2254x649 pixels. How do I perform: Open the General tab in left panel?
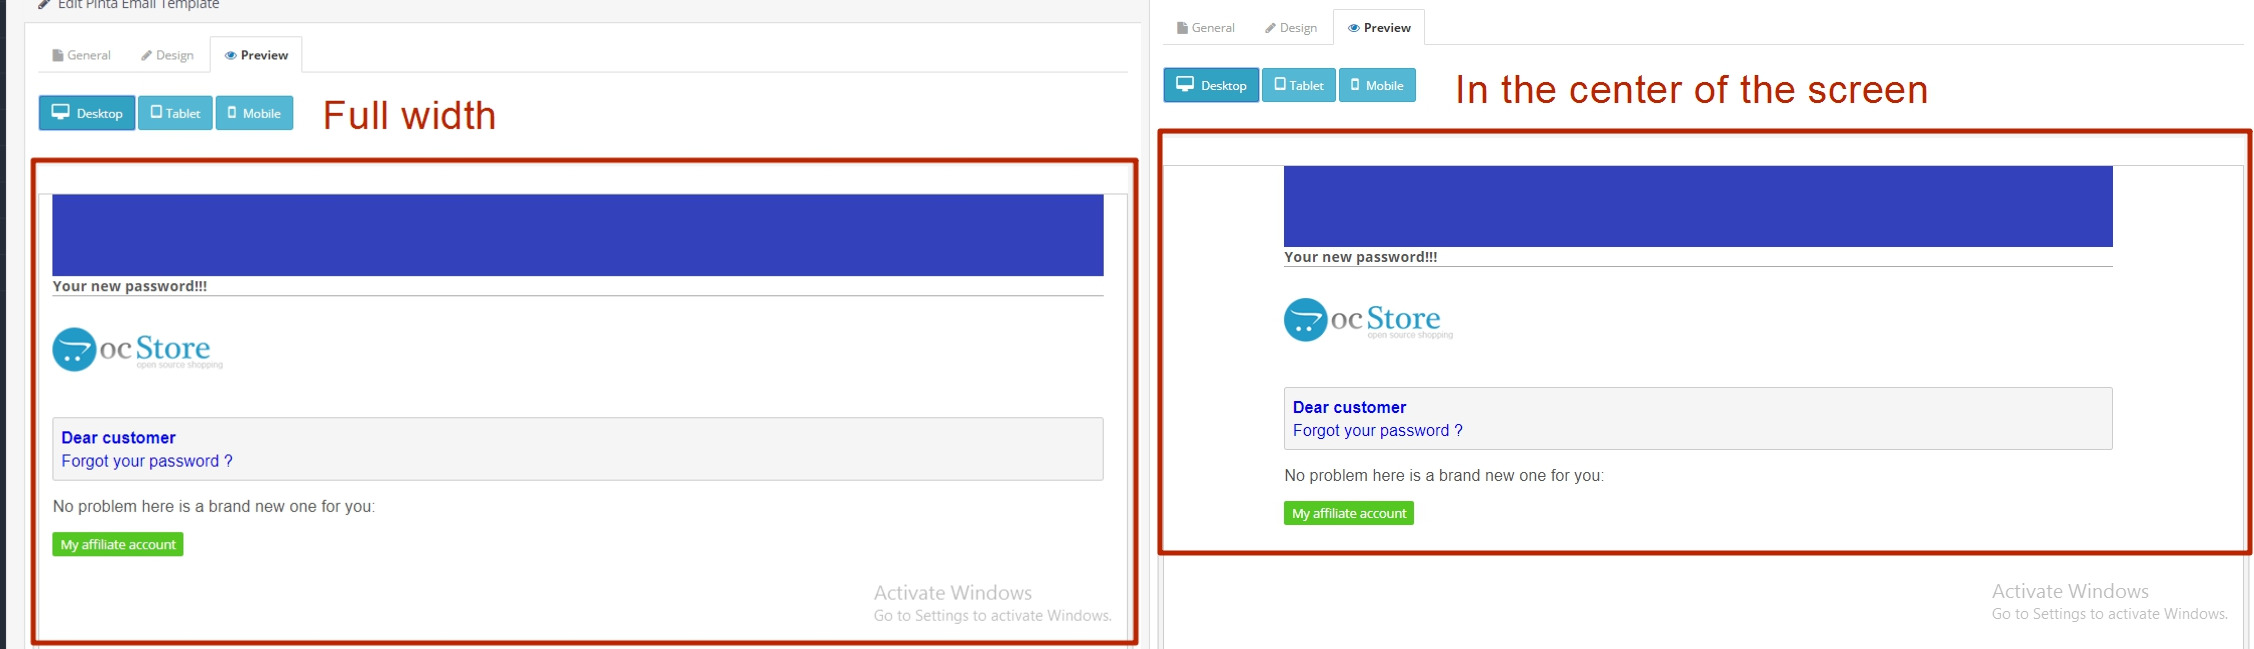point(81,55)
